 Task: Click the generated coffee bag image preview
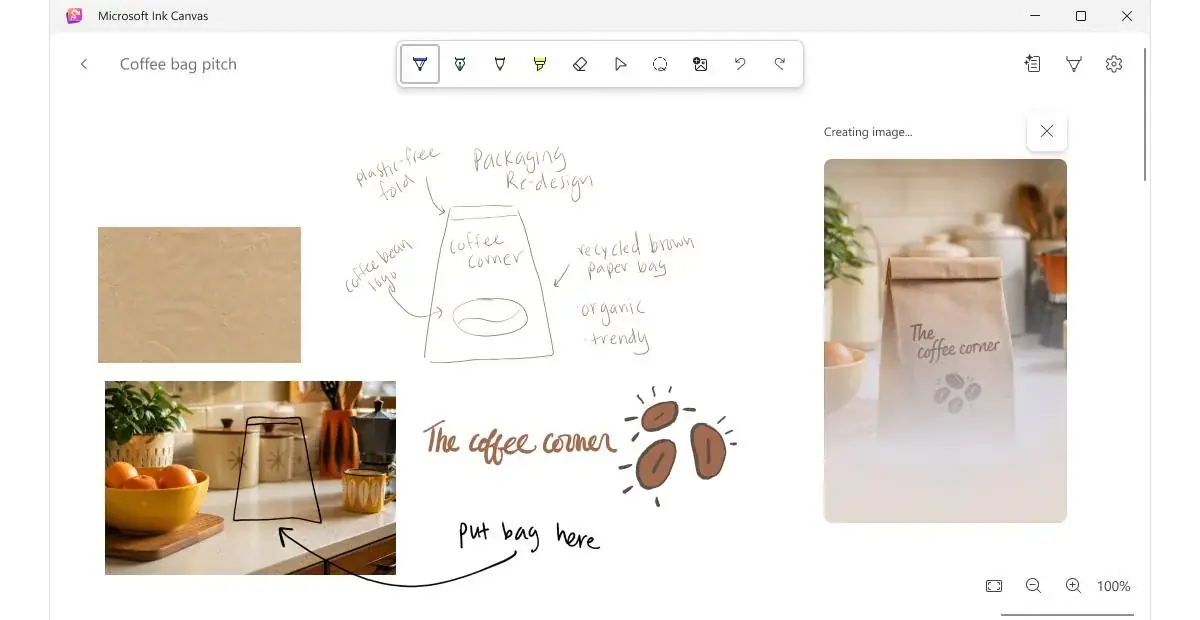945,341
